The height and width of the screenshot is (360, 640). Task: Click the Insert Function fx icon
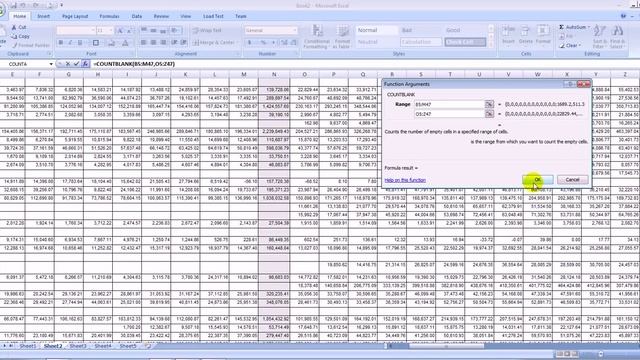[x=85, y=64]
